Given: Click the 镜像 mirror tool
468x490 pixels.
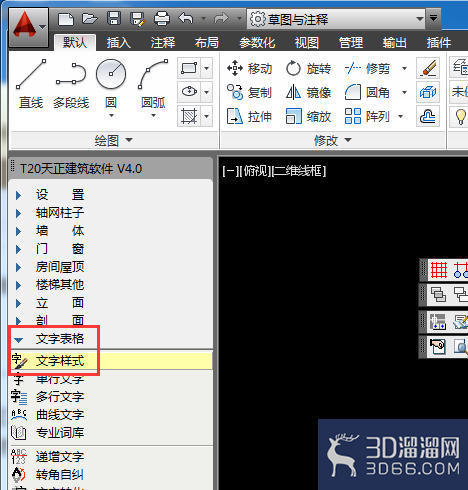Looking at the screenshot, I should [x=308, y=92].
